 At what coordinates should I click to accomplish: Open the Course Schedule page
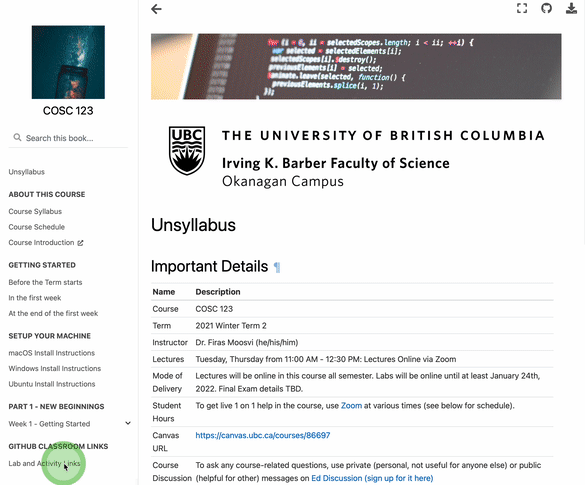point(37,227)
